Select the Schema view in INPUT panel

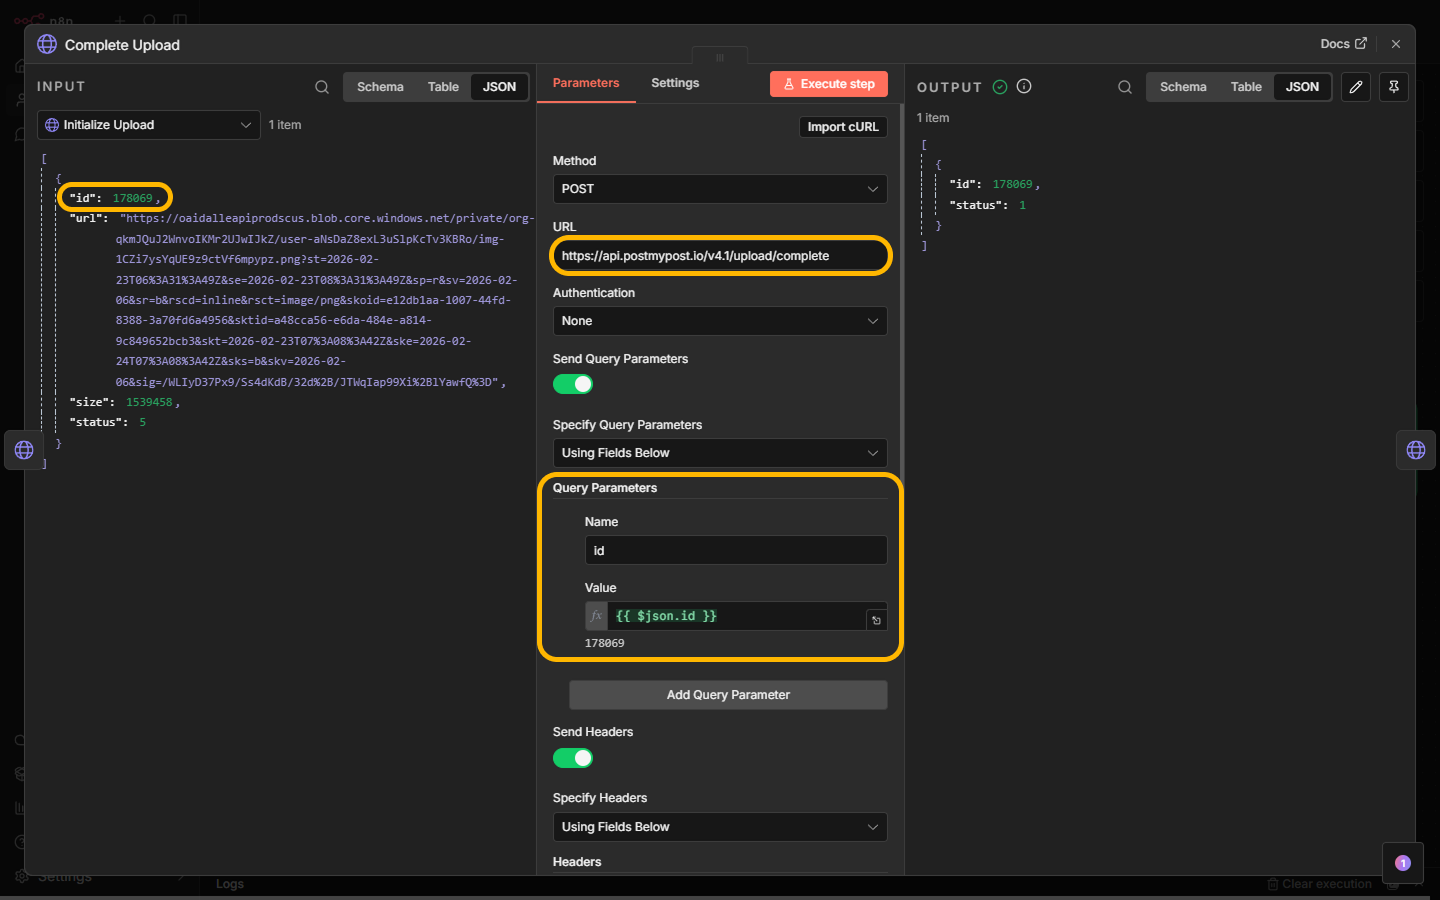tap(380, 87)
